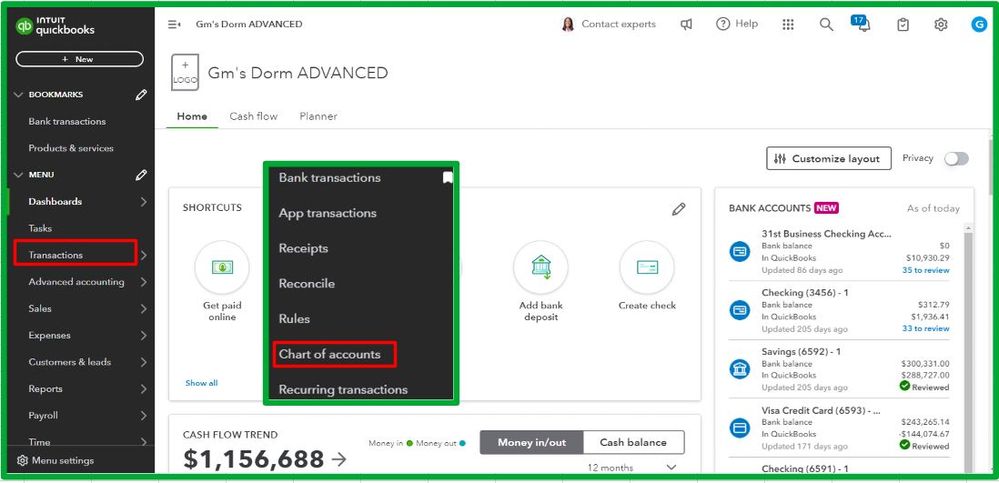This screenshot has width=999, height=483.
Task: Collapse the BOOKMARKS section chevron
Action: point(18,94)
